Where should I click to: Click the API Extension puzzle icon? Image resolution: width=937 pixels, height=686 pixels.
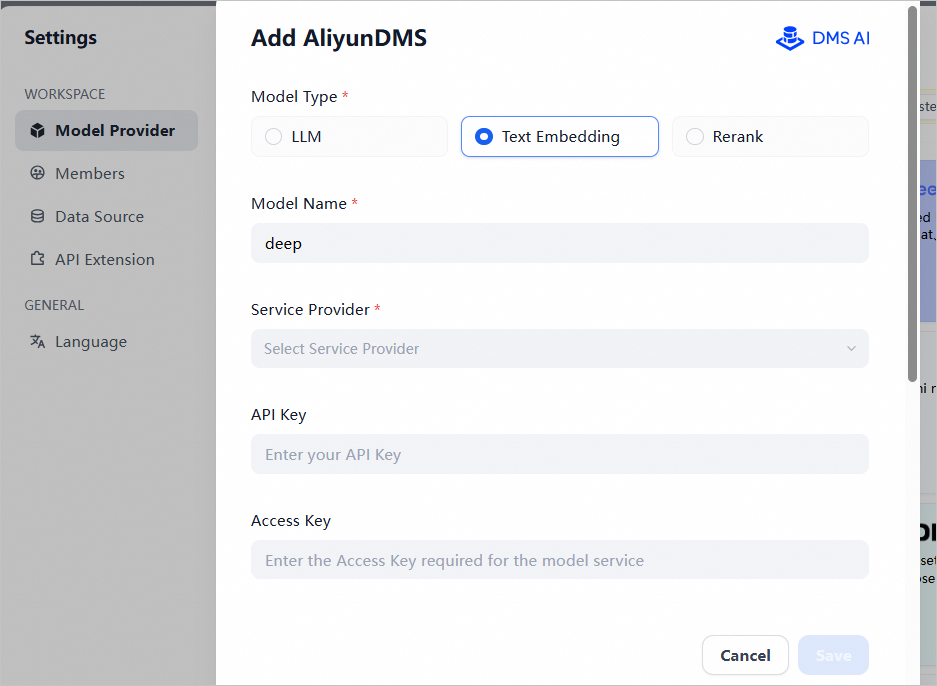coord(38,259)
